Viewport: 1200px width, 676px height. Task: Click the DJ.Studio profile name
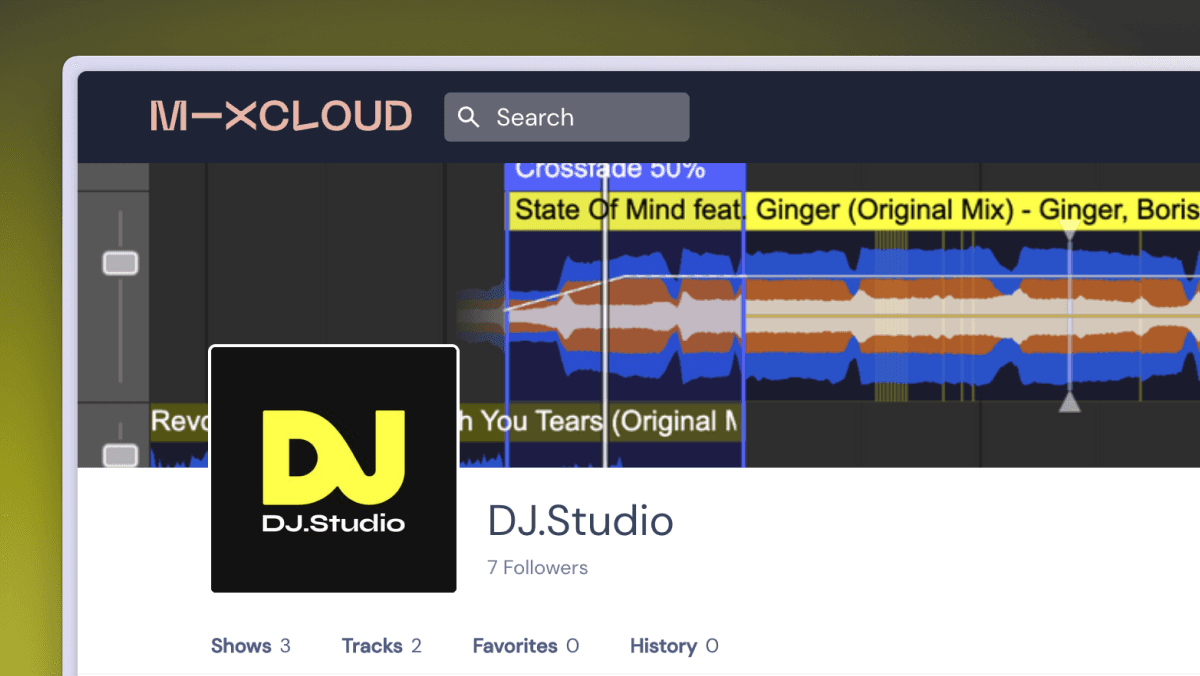point(580,521)
